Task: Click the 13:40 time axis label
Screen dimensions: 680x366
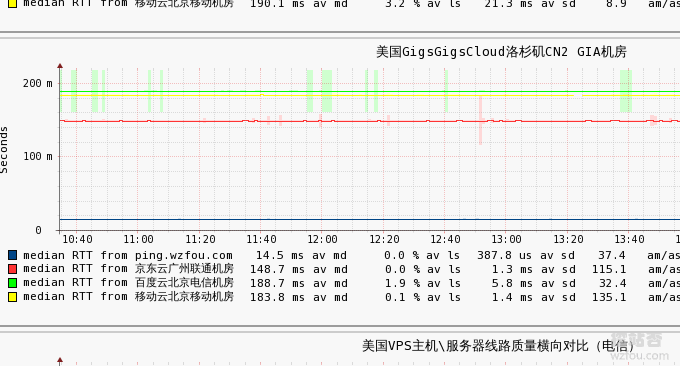Action: [629, 239]
